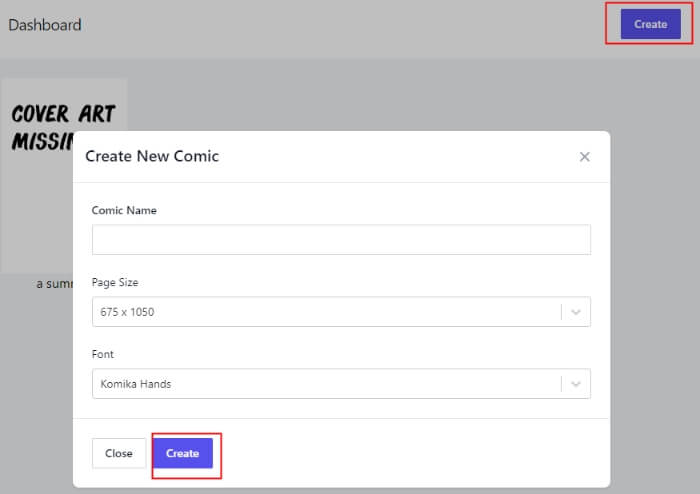This screenshot has height=494, width=700.
Task: Click the Font field label
Action: pos(103,354)
